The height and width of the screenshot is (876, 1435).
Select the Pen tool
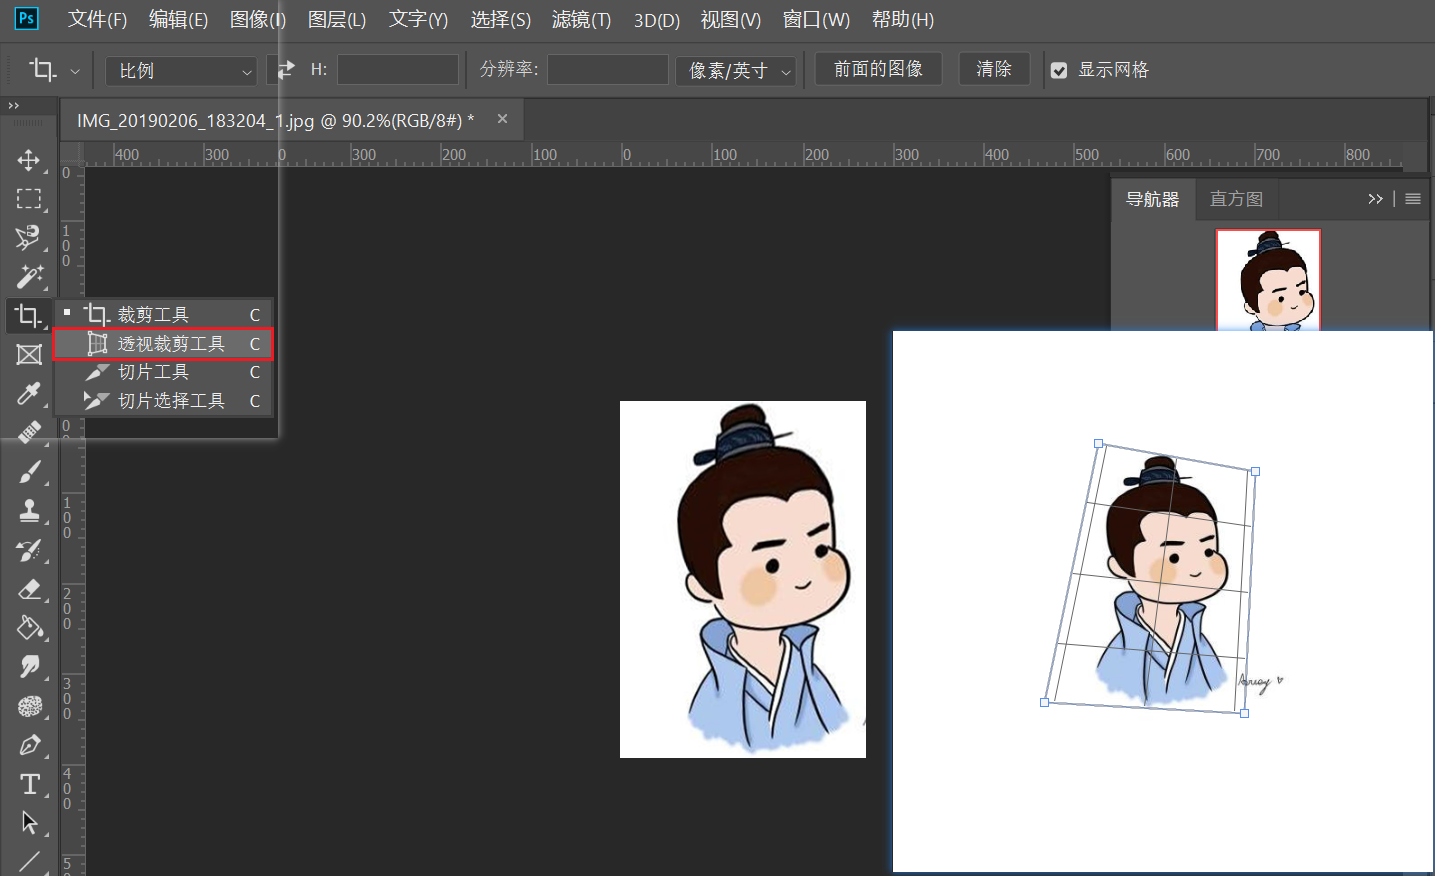pos(29,745)
